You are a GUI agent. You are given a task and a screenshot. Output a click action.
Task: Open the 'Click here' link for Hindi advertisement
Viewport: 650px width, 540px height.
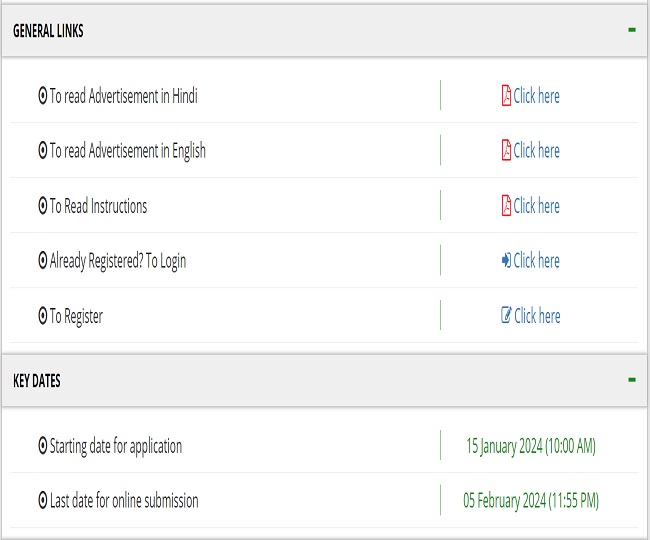pos(537,96)
